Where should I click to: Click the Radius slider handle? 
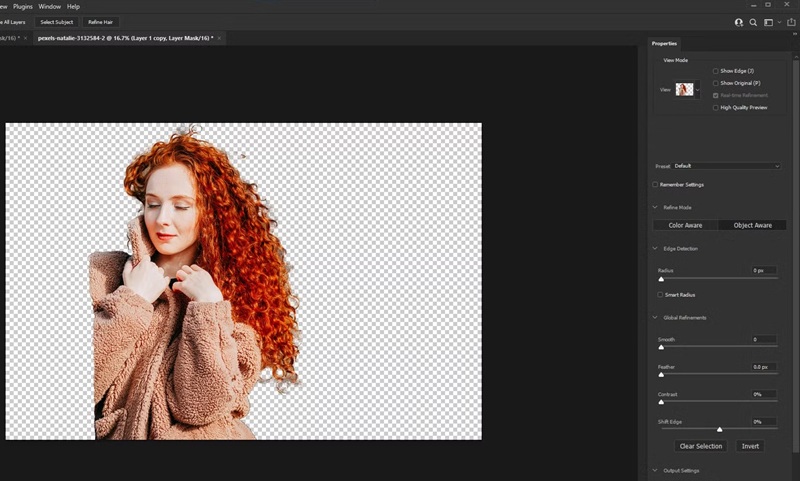coord(661,279)
